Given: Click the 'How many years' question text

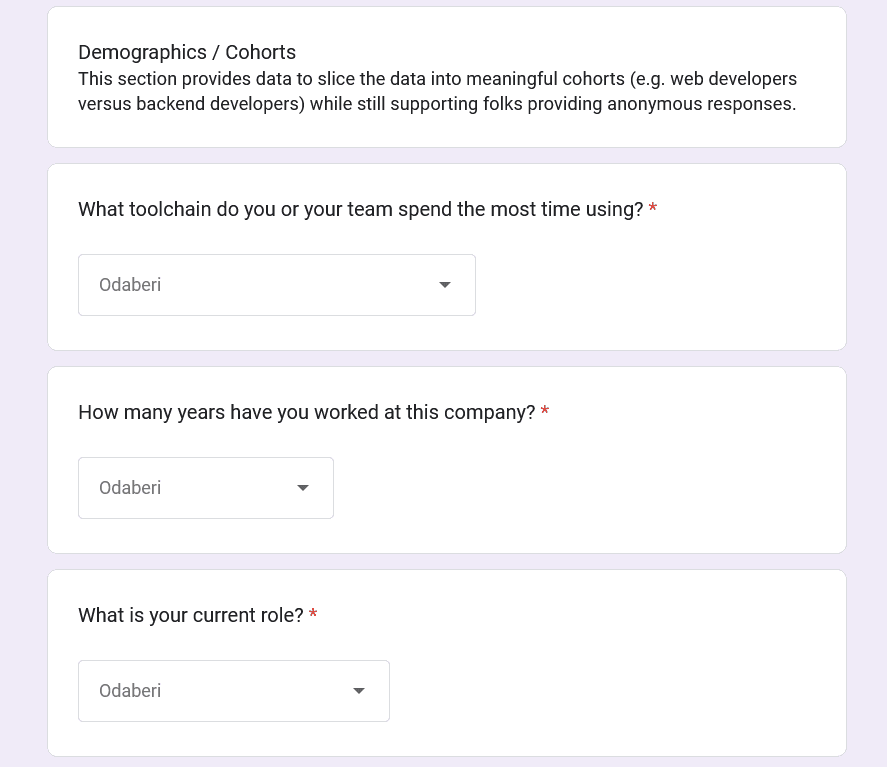Looking at the screenshot, I should pos(305,412).
